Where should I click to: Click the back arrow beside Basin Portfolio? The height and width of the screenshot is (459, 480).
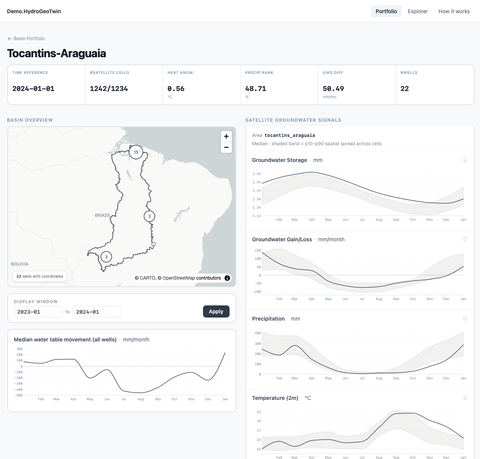point(10,38)
